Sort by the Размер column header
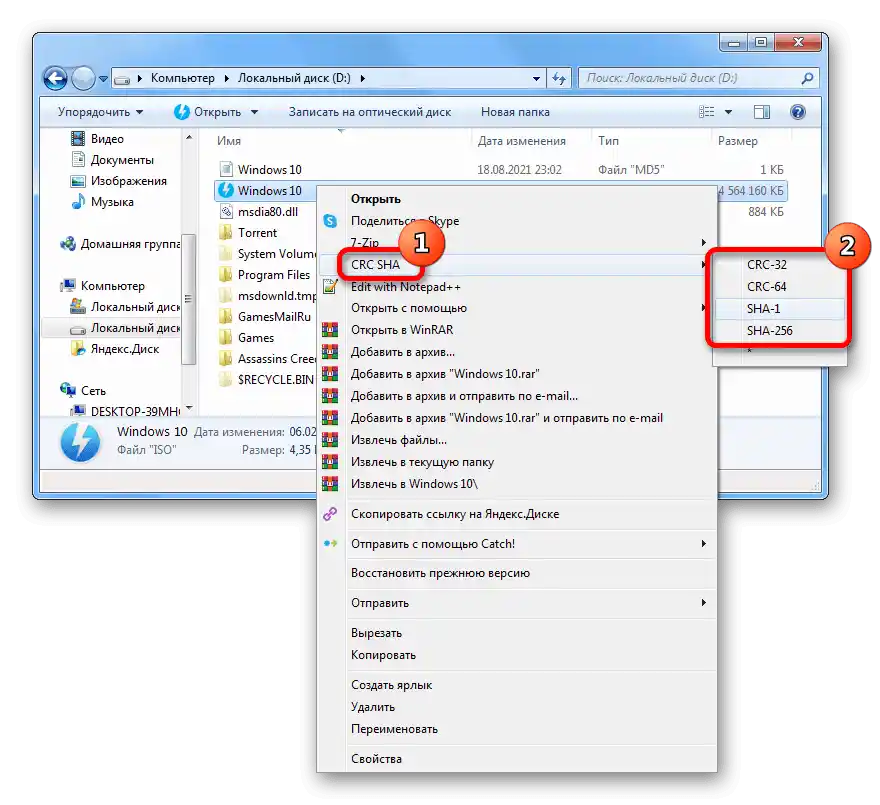 [x=737, y=141]
